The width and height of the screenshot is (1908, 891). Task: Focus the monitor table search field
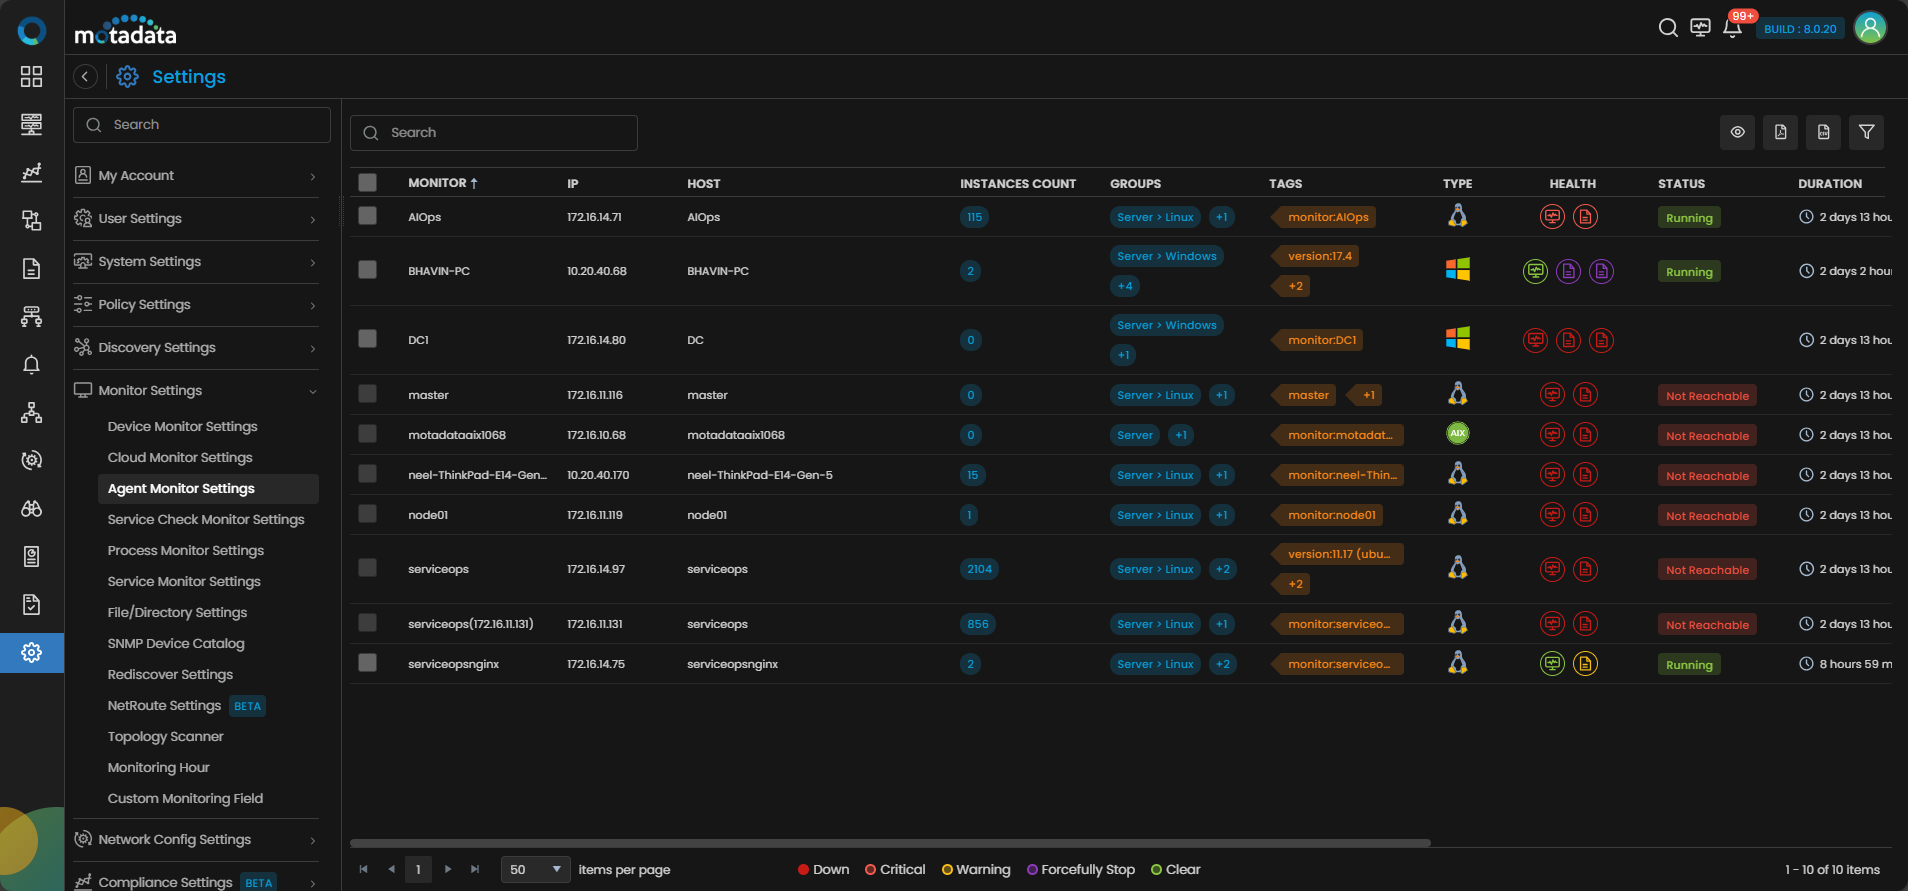(x=494, y=132)
